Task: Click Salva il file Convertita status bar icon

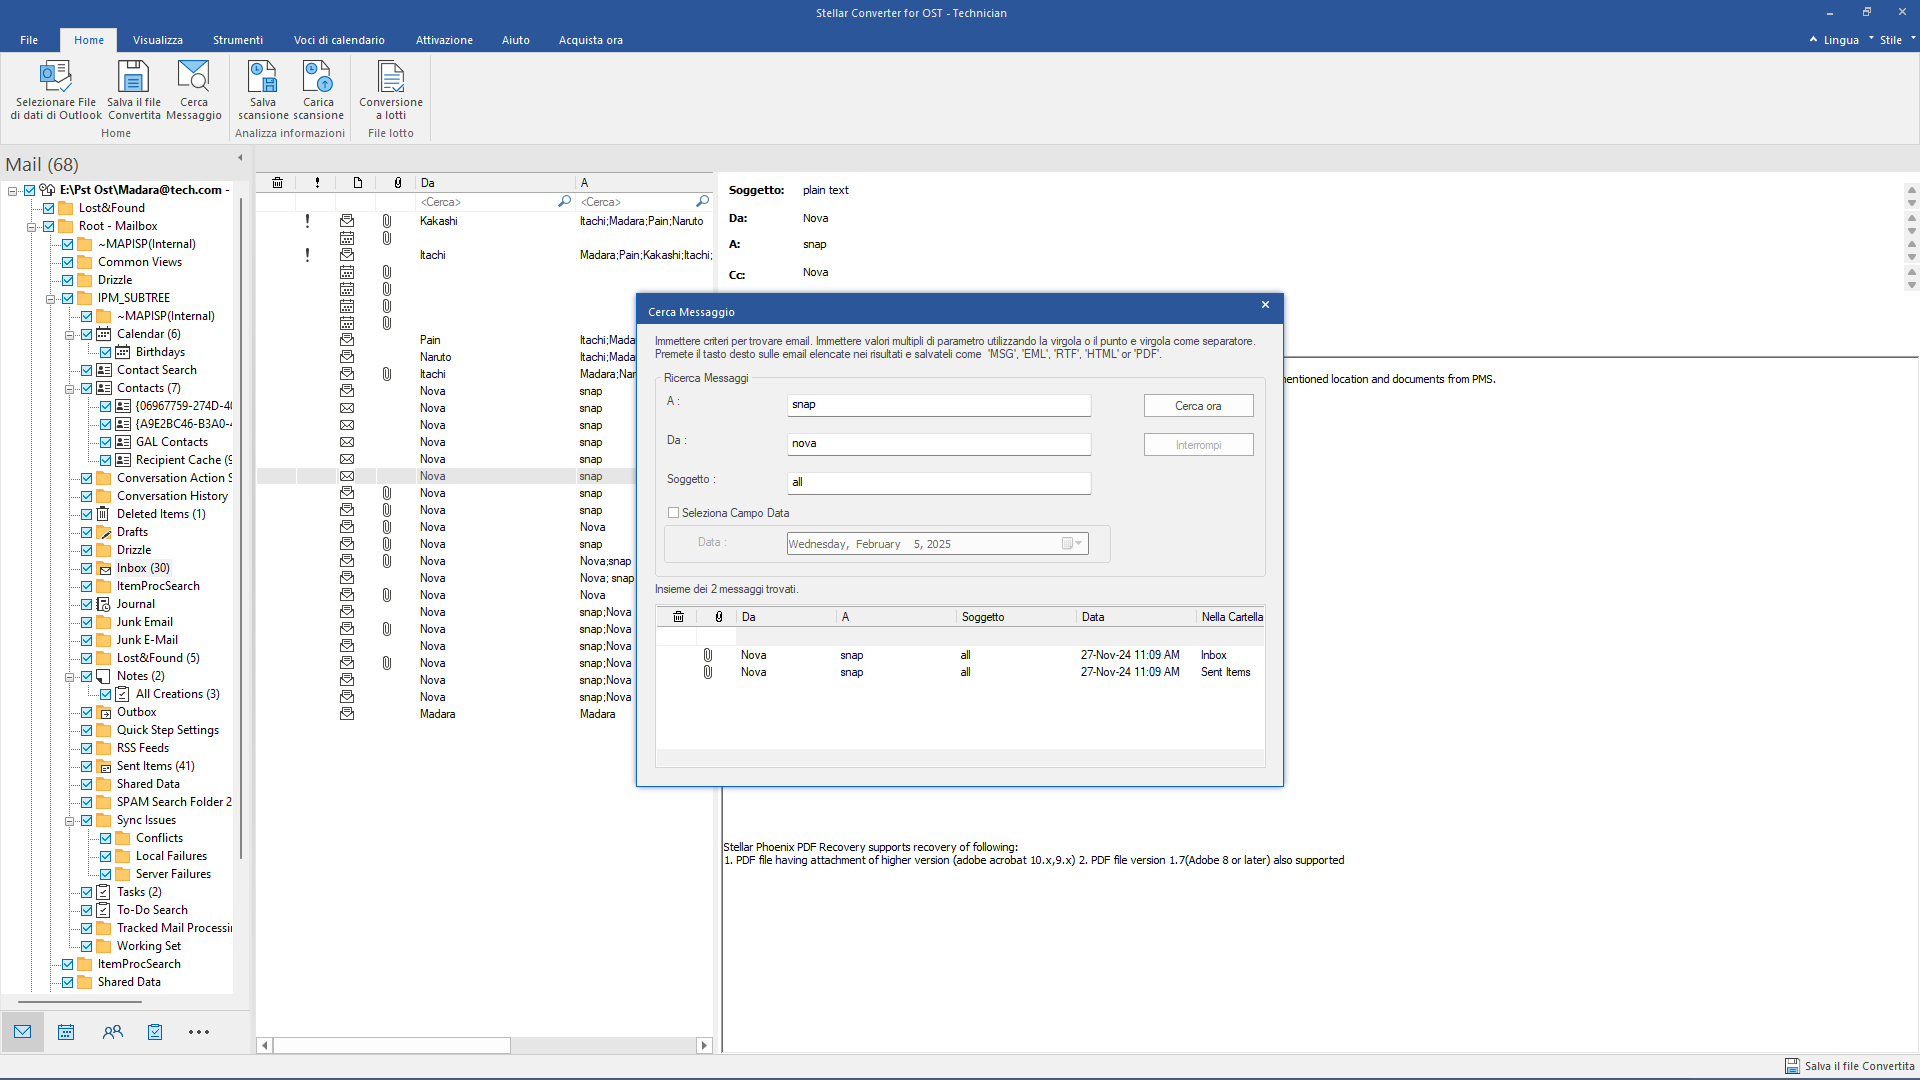Action: coord(1793,1066)
